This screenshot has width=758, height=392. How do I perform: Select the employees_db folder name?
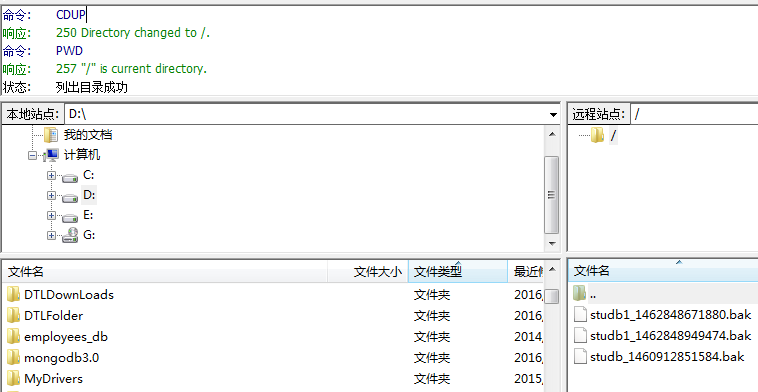[66, 337]
